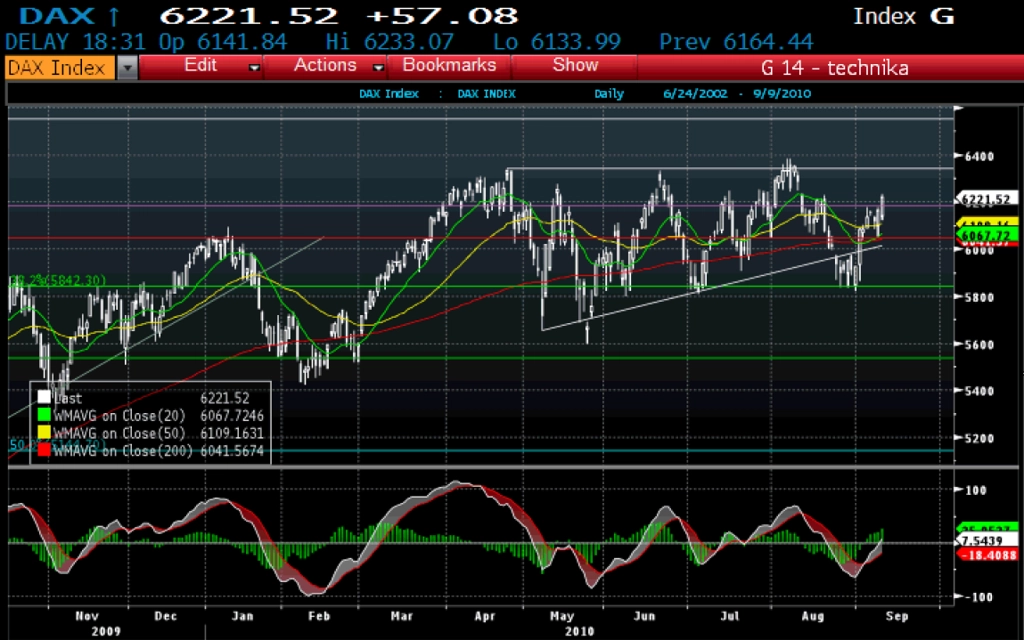1024x640 pixels.
Task: Select the DAX Index orange input field
Action: [x=59, y=67]
